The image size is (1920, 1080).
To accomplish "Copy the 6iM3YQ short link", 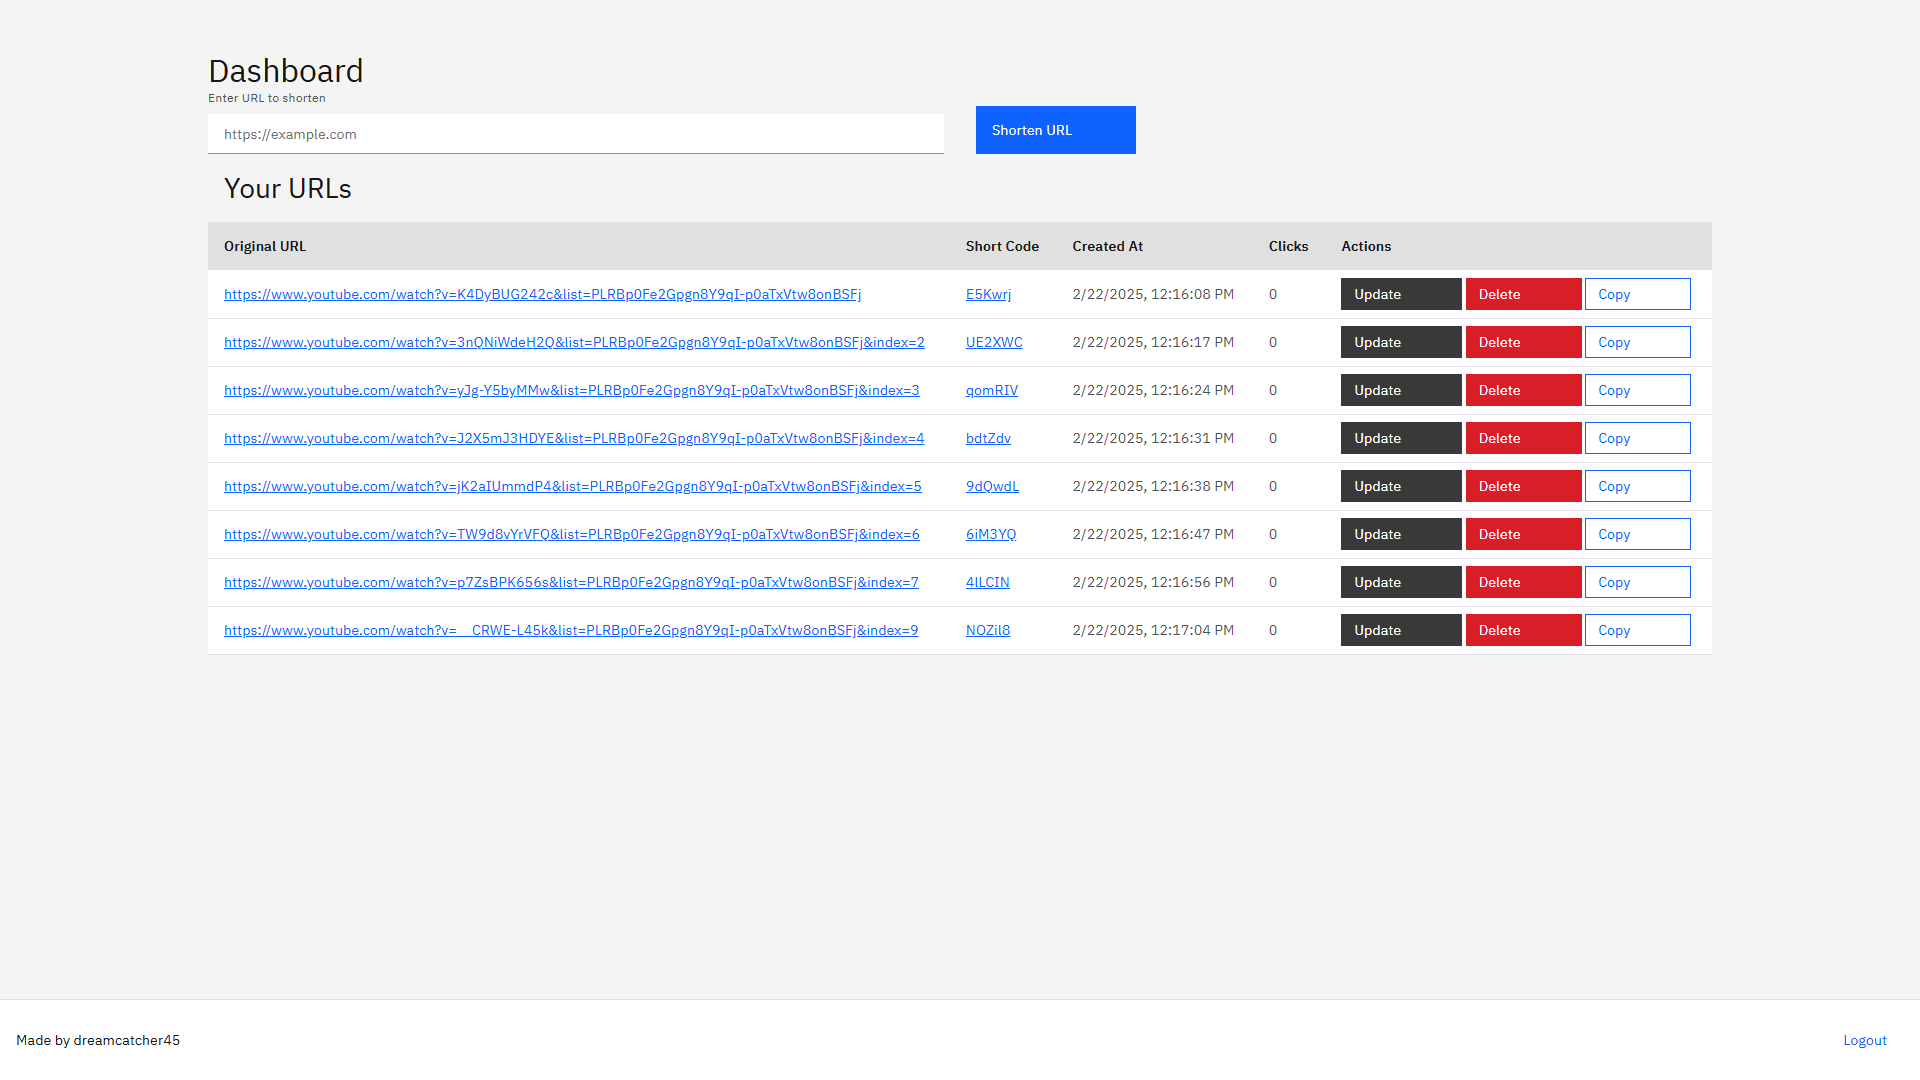I will coord(1638,534).
